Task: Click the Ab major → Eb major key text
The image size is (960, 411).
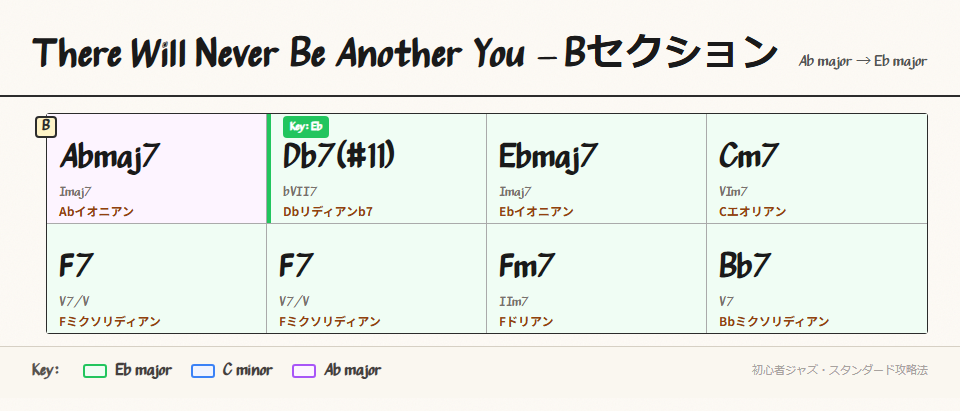Action: (863, 62)
